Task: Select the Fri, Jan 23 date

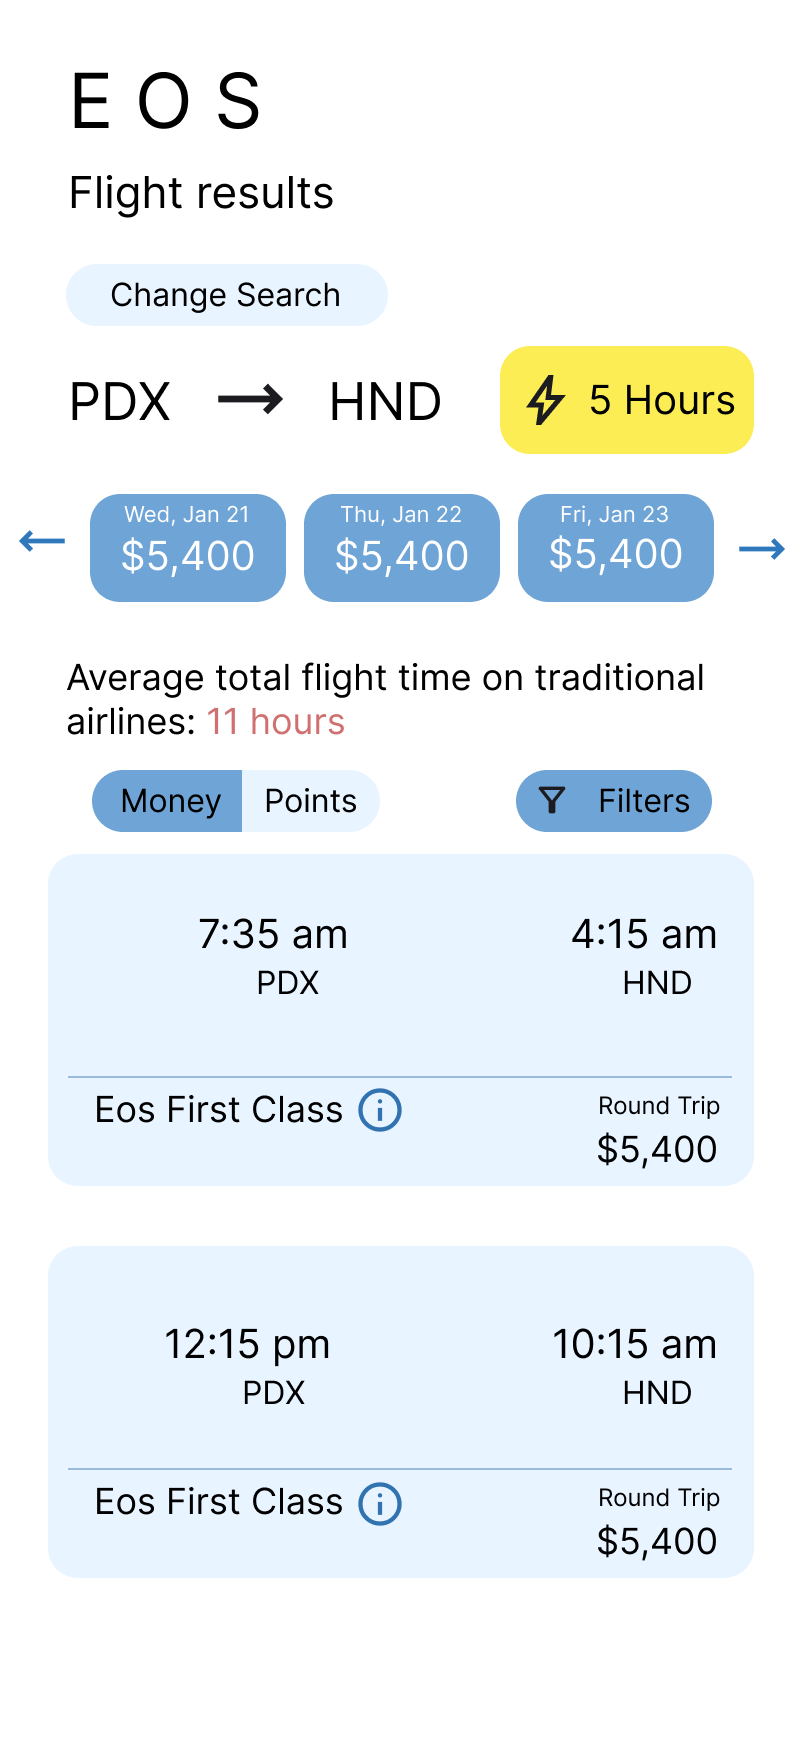Action: click(616, 548)
